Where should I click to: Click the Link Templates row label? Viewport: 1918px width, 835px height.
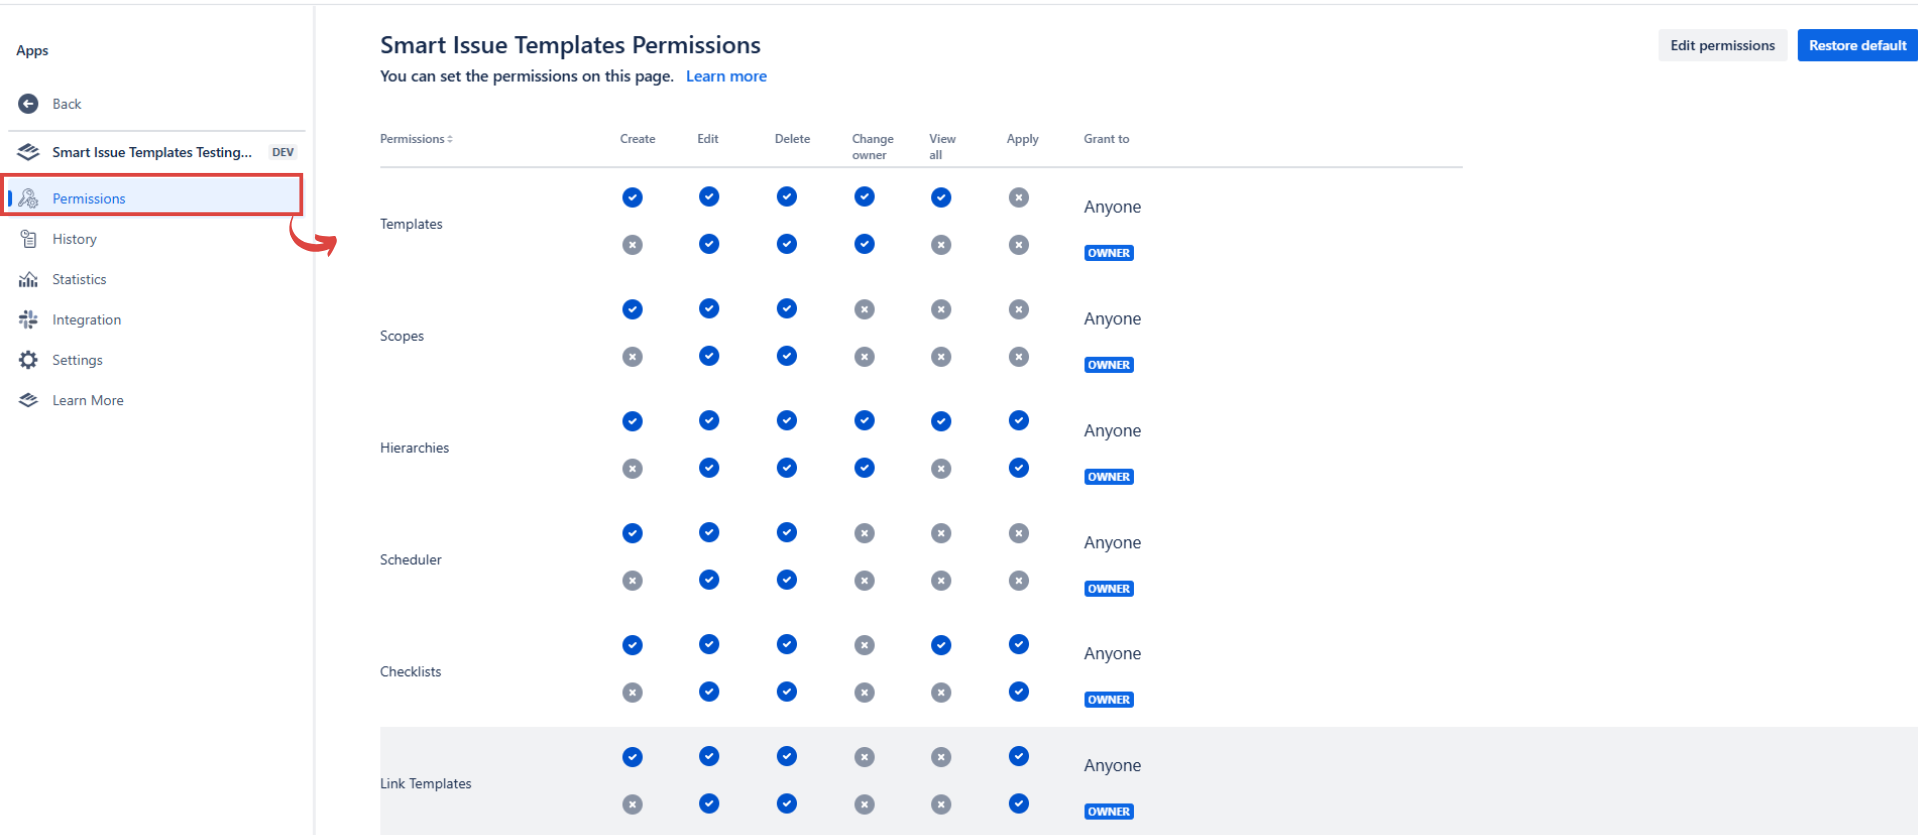pyautogui.click(x=425, y=783)
